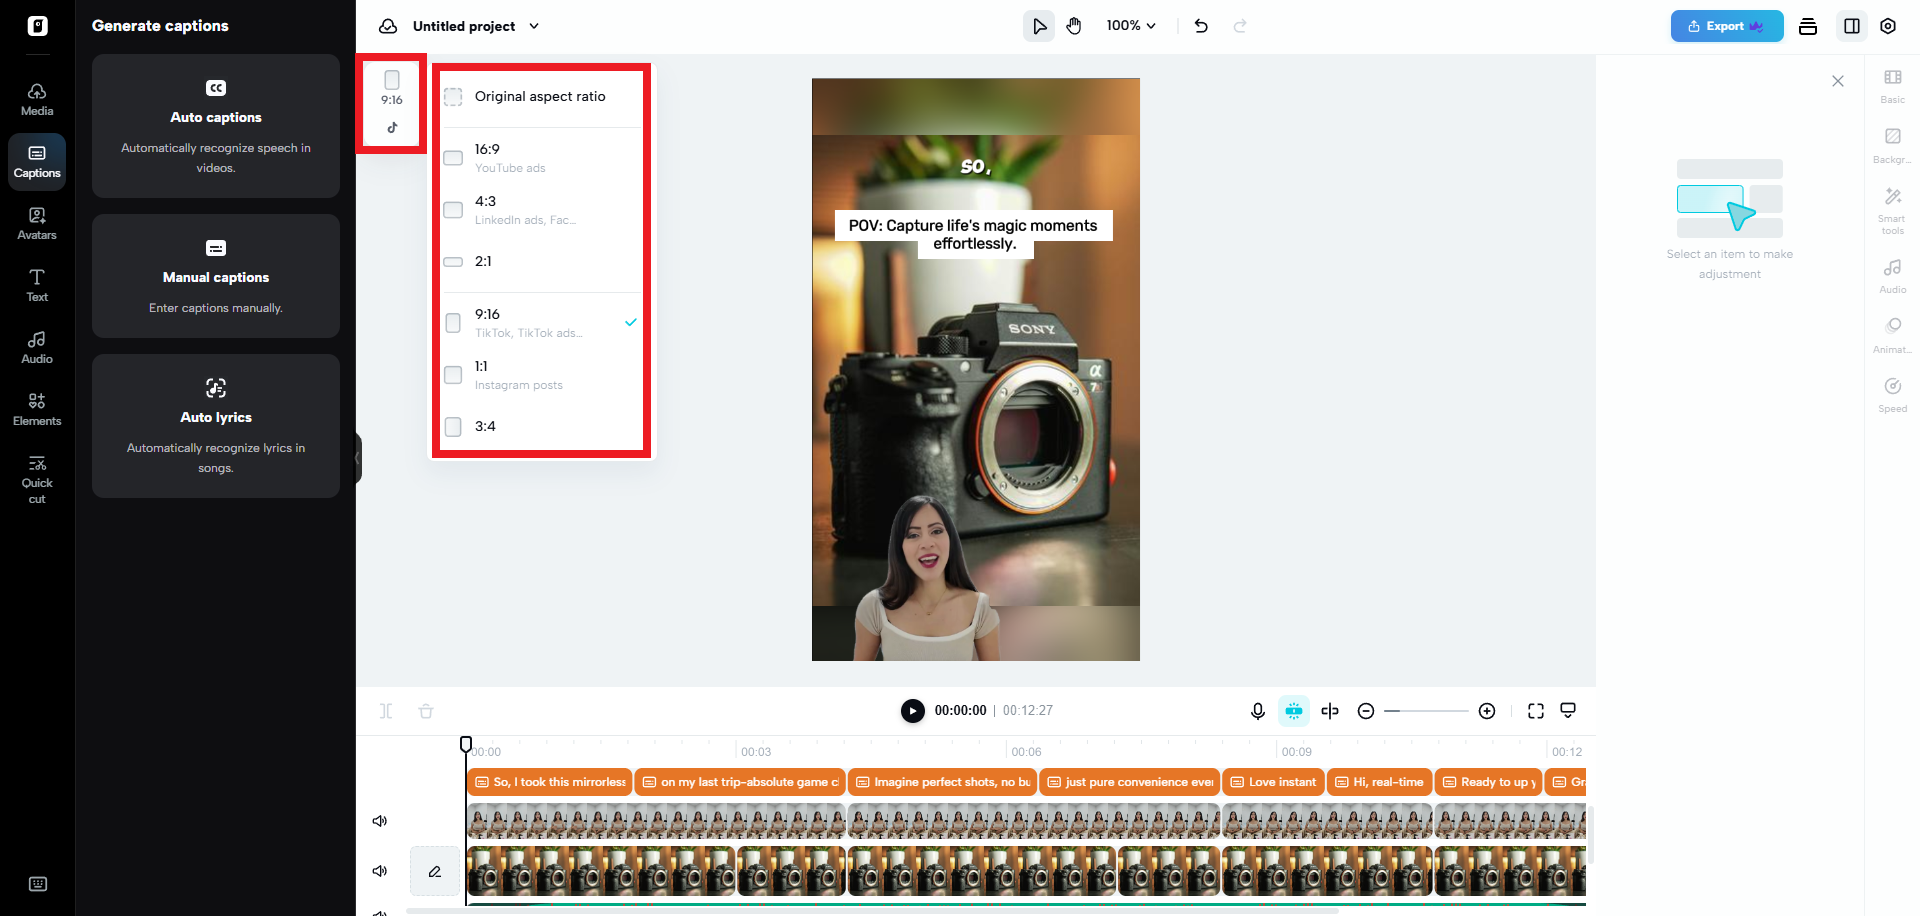The height and width of the screenshot is (916, 1920).
Task: Select the Quick cut tool
Action: coord(37,478)
